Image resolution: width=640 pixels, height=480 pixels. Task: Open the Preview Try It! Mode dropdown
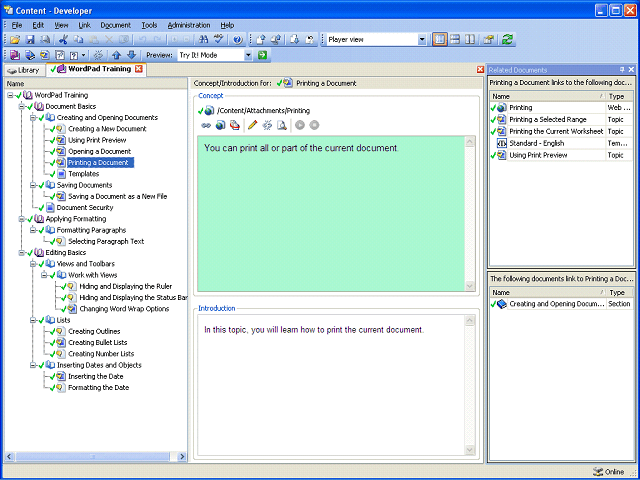point(248,55)
